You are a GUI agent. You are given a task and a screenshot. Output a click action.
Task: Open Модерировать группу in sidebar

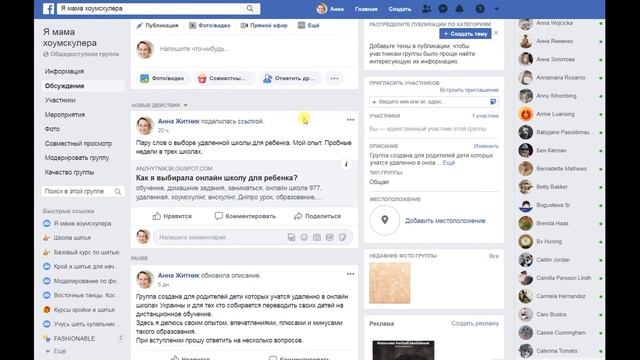[77, 158]
